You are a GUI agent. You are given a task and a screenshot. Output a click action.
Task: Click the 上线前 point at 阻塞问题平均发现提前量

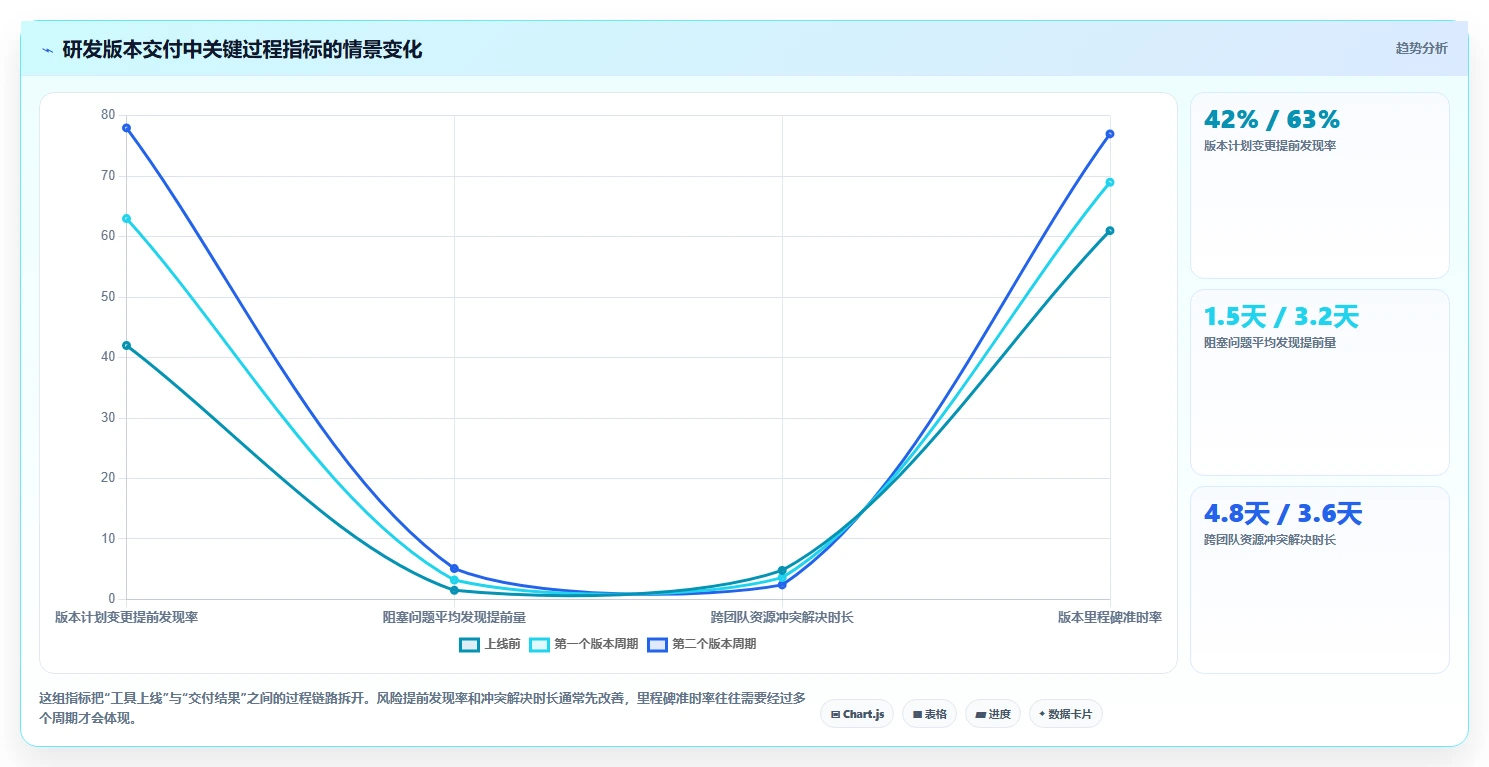pyautogui.click(x=454, y=590)
